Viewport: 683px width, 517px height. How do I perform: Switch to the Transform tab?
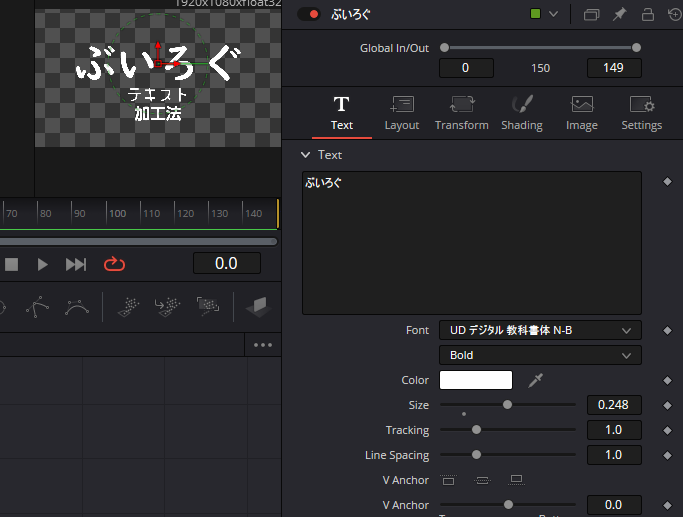click(x=462, y=114)
